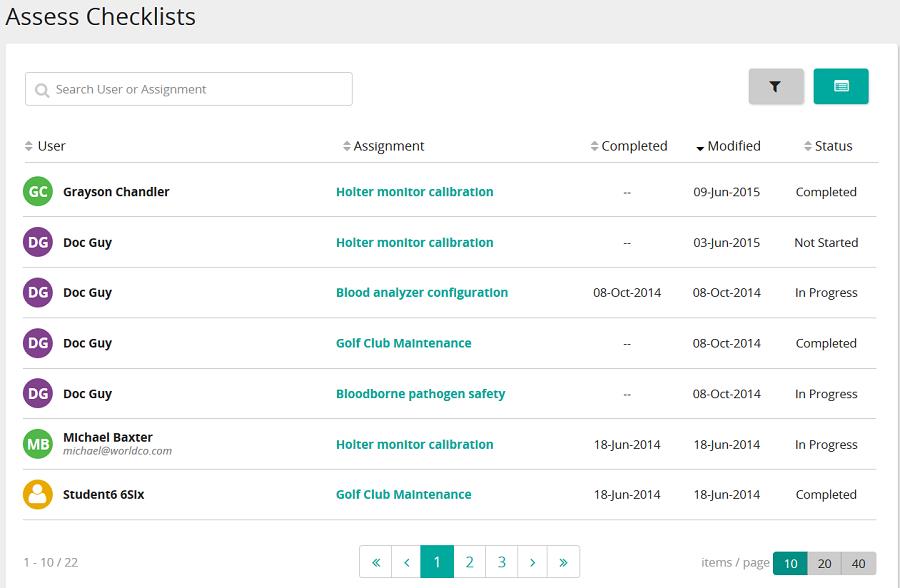The width and height of the screenshot is (900, 588).
Task: Click the teal list view button
Action: (841, 87)
